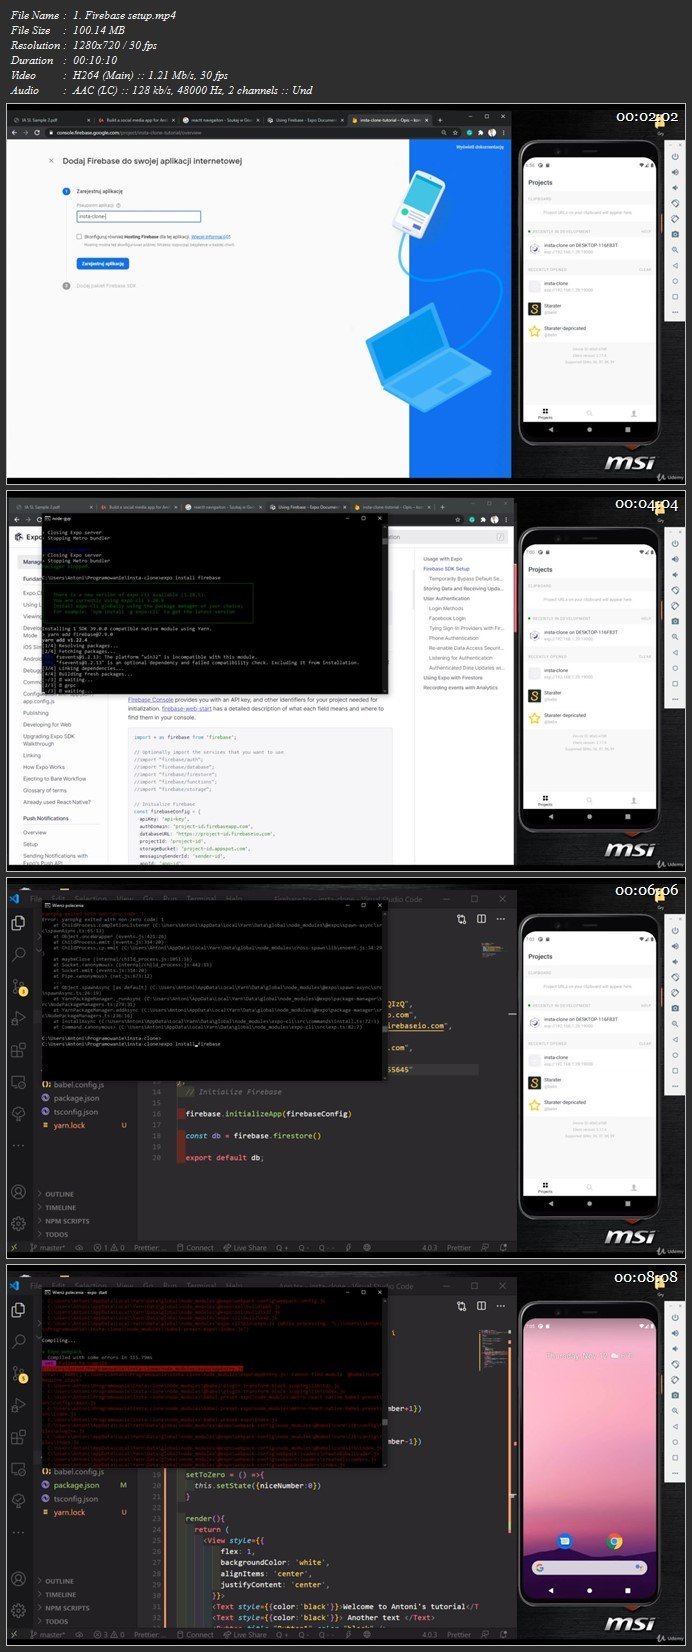
Task: Open the Wyświetl dokumentację link
Action: 480,147
